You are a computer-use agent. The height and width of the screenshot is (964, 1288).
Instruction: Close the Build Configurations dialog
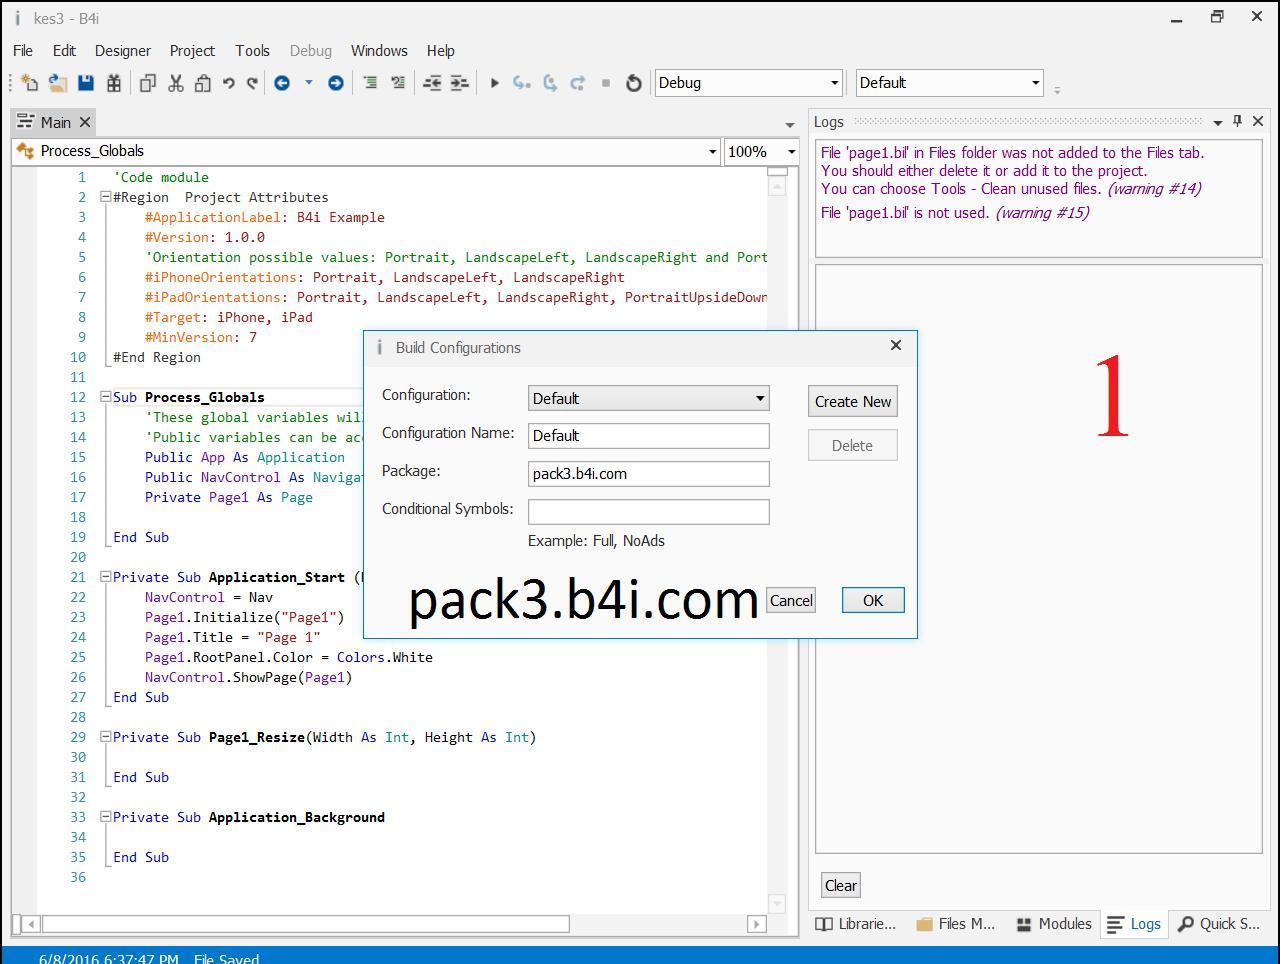[x=896, y=346]
